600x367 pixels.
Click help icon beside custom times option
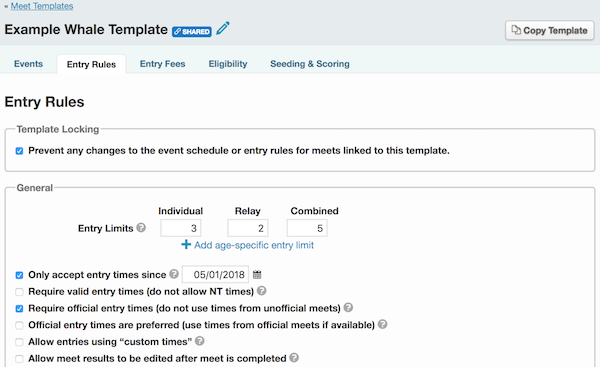coord(199,341)
